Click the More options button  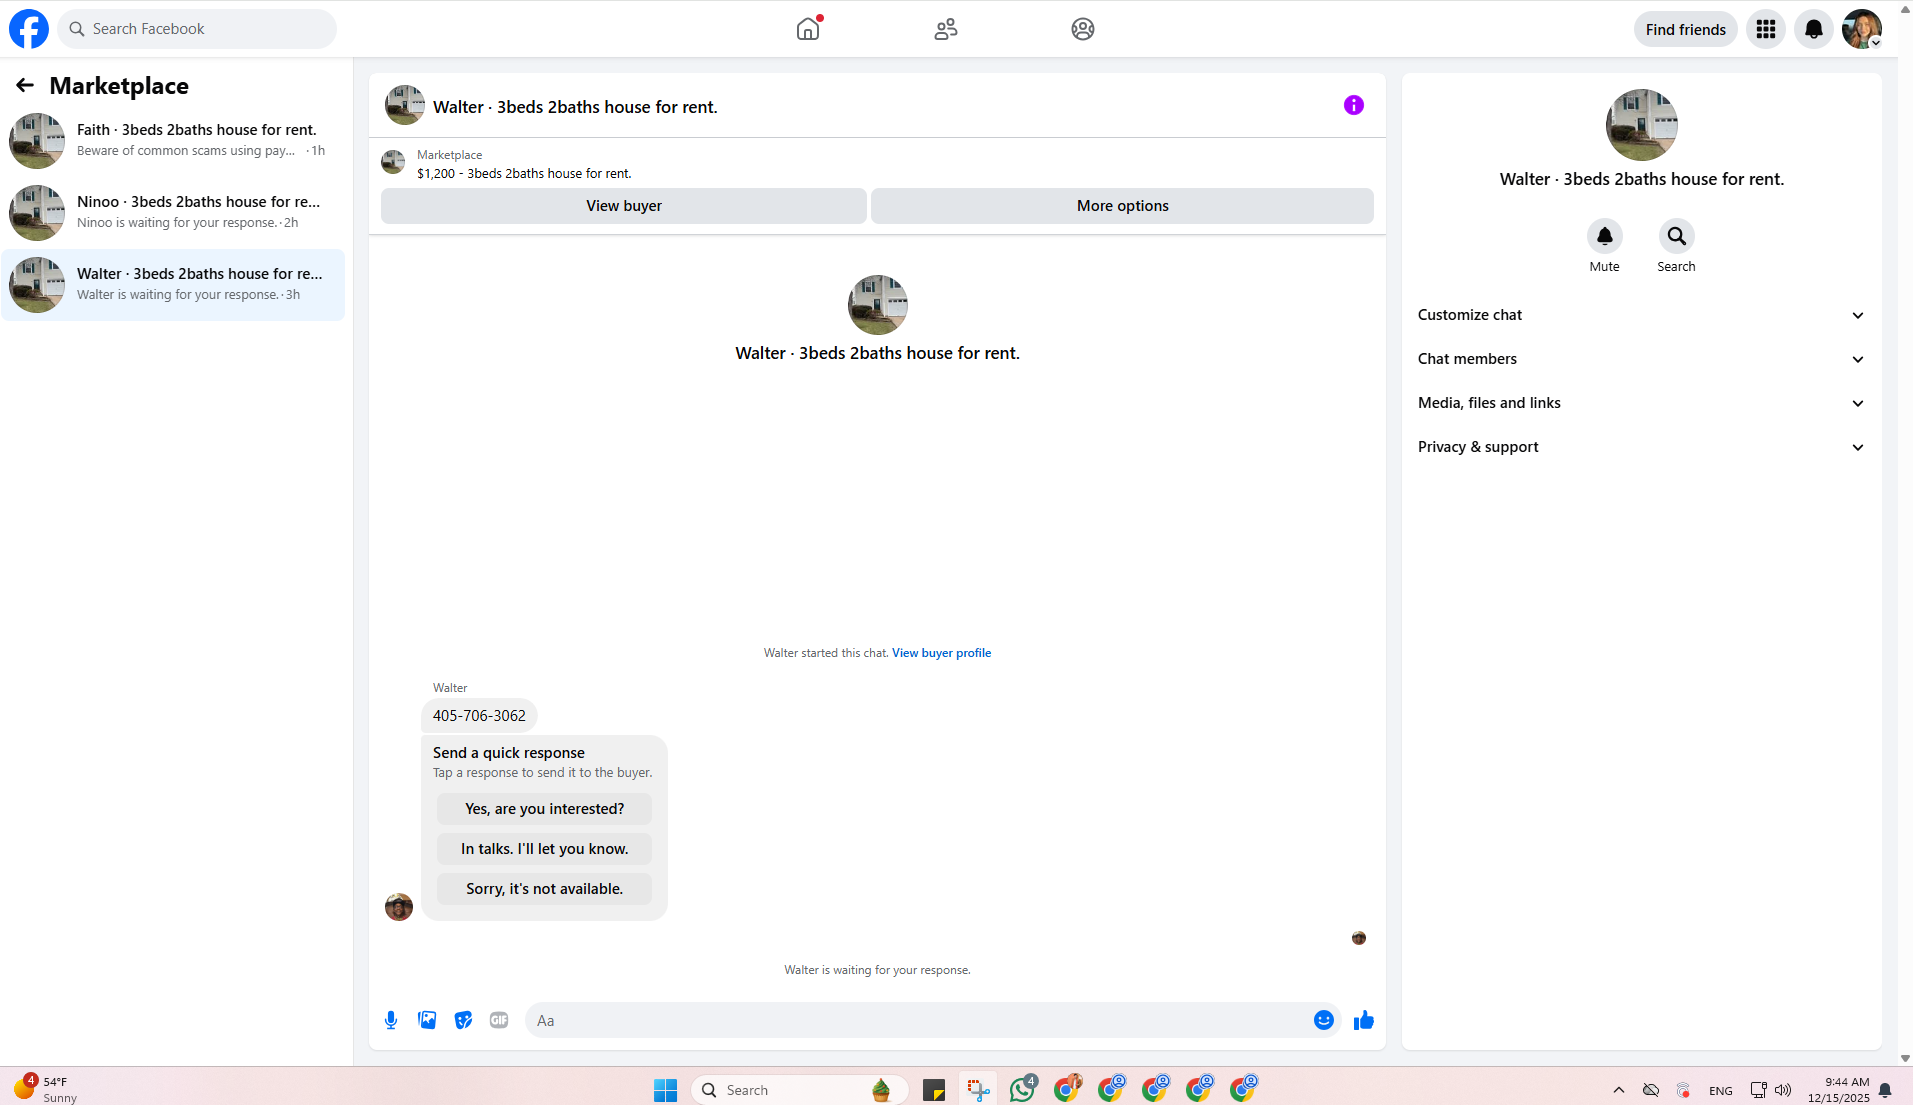pyautogui.click(x=1122, y=206)
